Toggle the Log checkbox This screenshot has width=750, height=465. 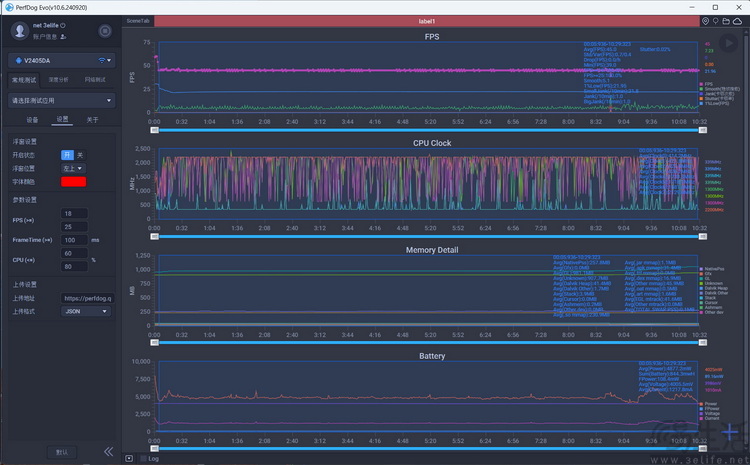(x=143, y=458)
